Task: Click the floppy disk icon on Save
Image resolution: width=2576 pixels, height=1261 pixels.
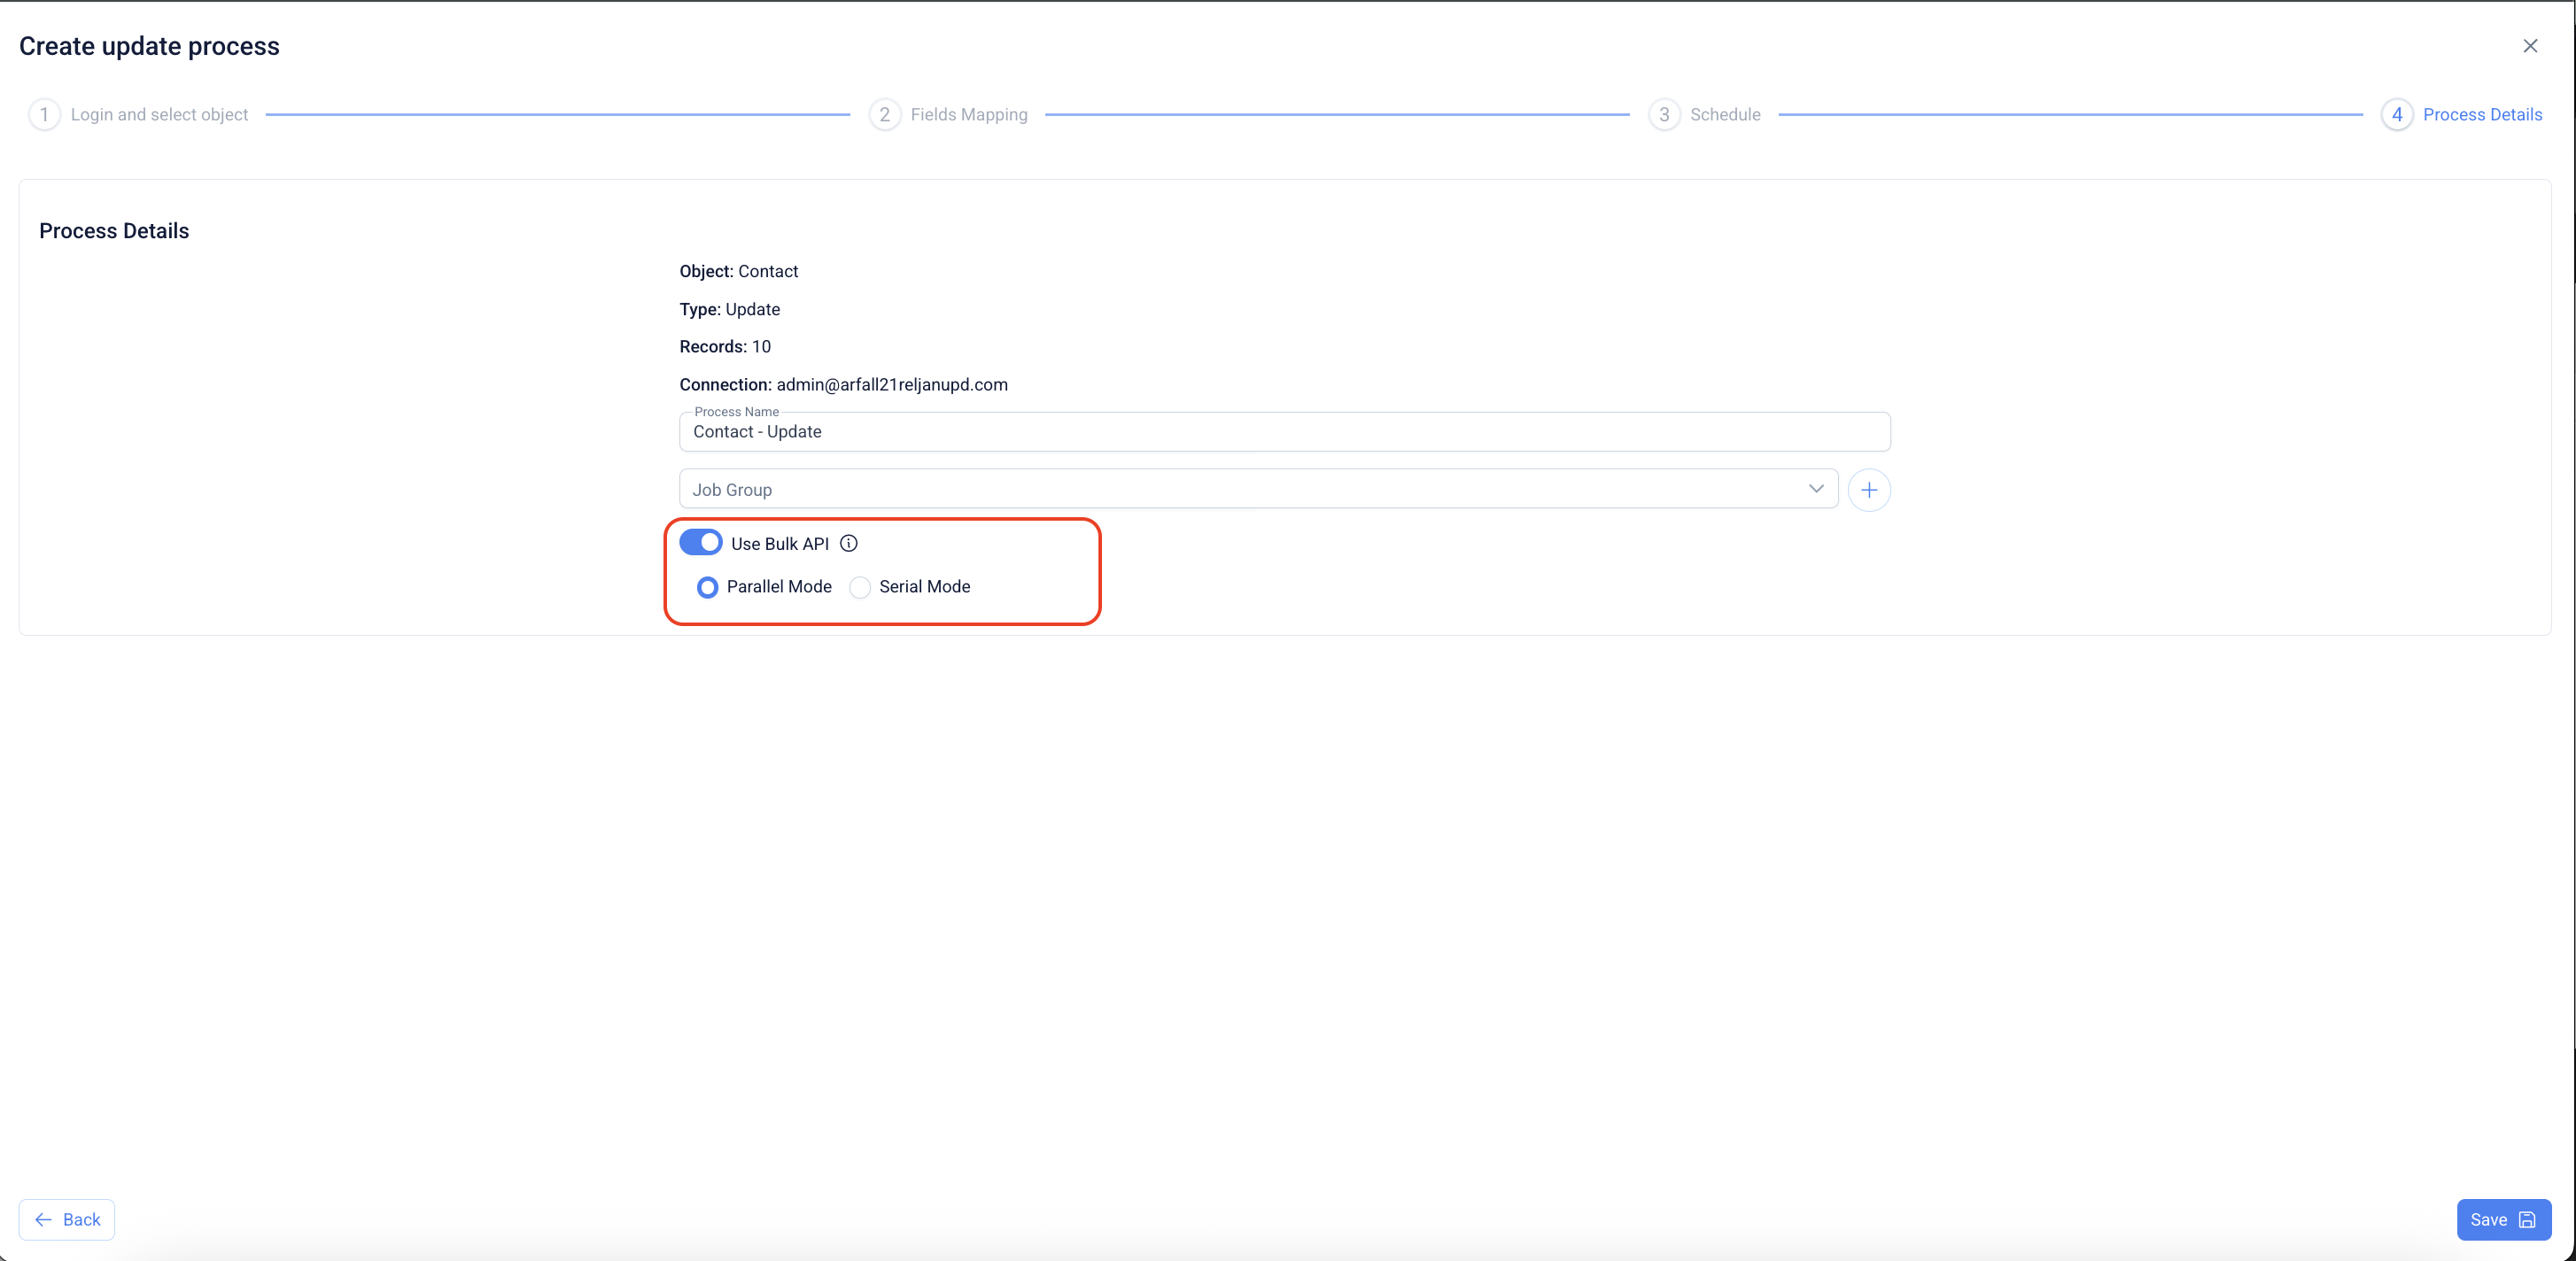Action: 2527,1219
